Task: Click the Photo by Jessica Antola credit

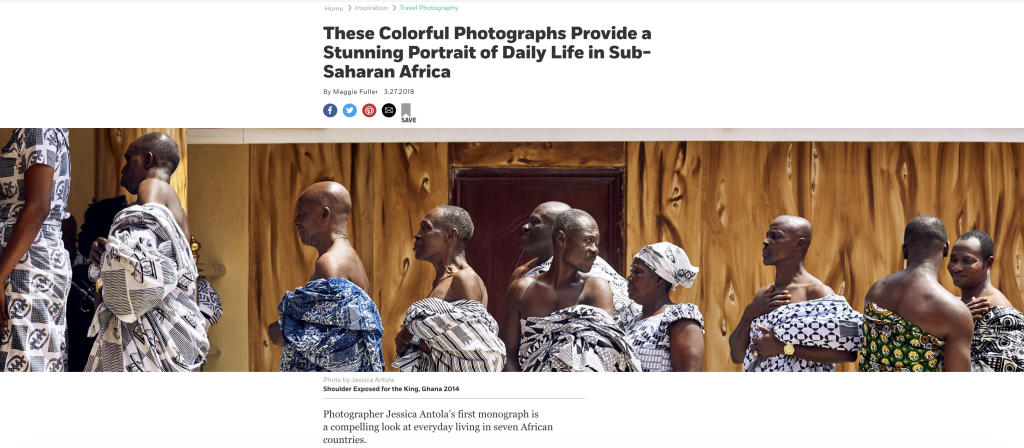Action: pos(359,379)
